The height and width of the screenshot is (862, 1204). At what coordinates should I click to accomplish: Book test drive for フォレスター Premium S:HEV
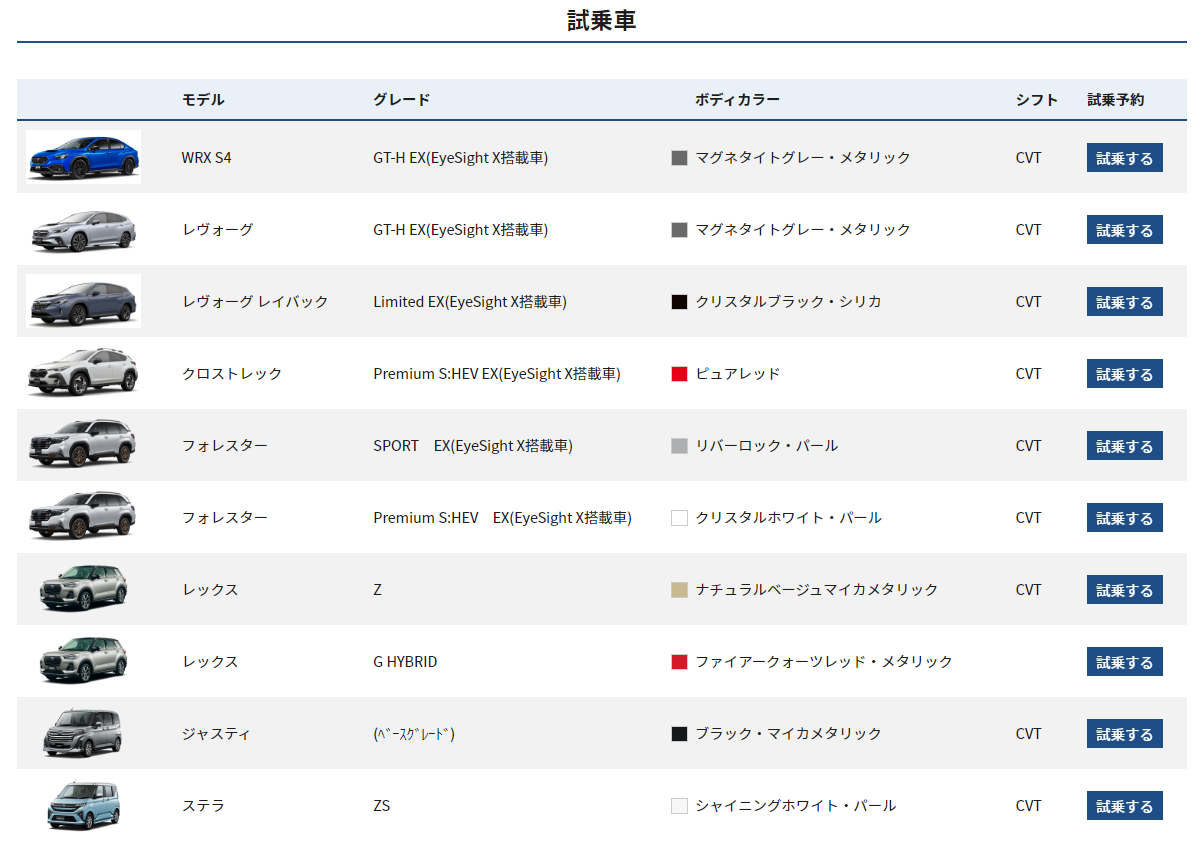pos(1124,518)
